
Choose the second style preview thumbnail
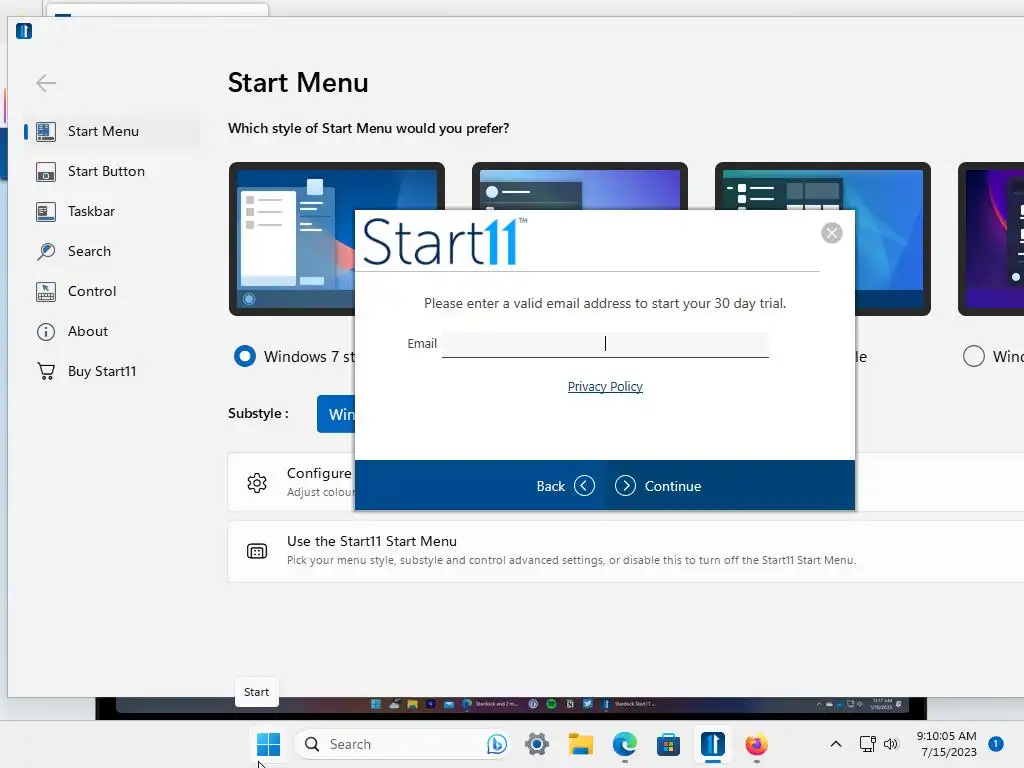click(580, 185)
